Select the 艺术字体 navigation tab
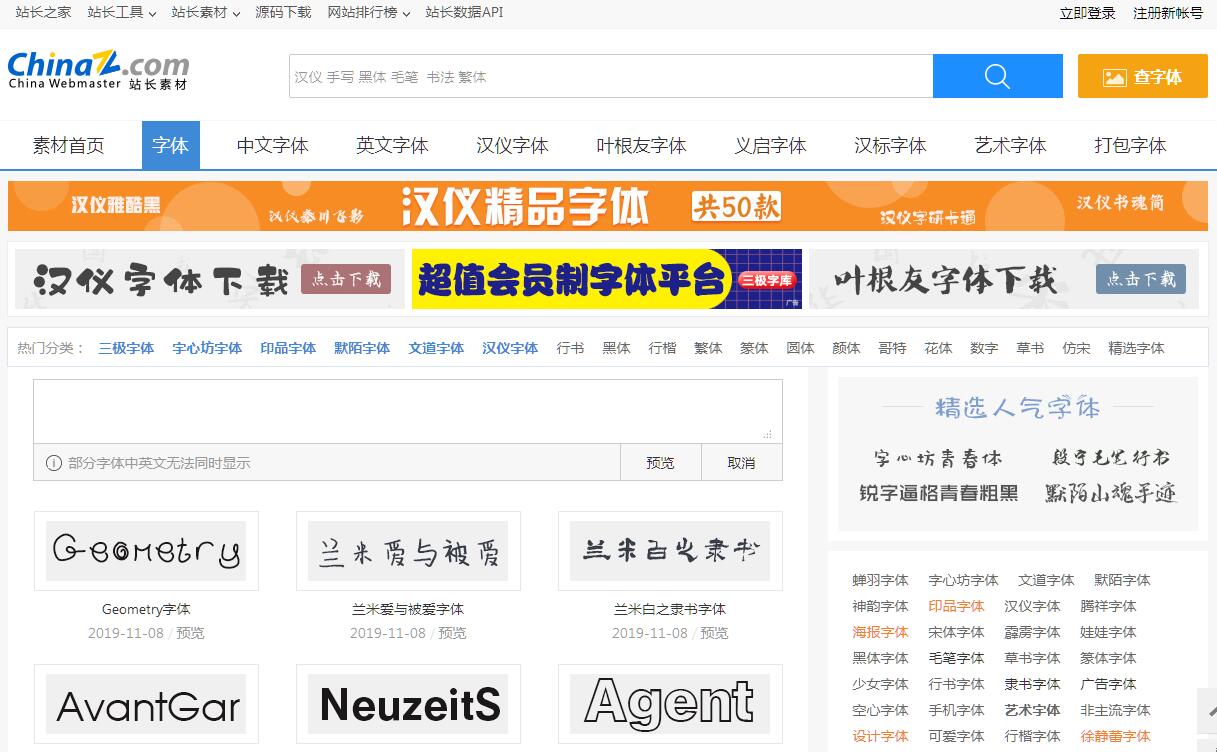1217x752 pixels. click(1010, 146)
